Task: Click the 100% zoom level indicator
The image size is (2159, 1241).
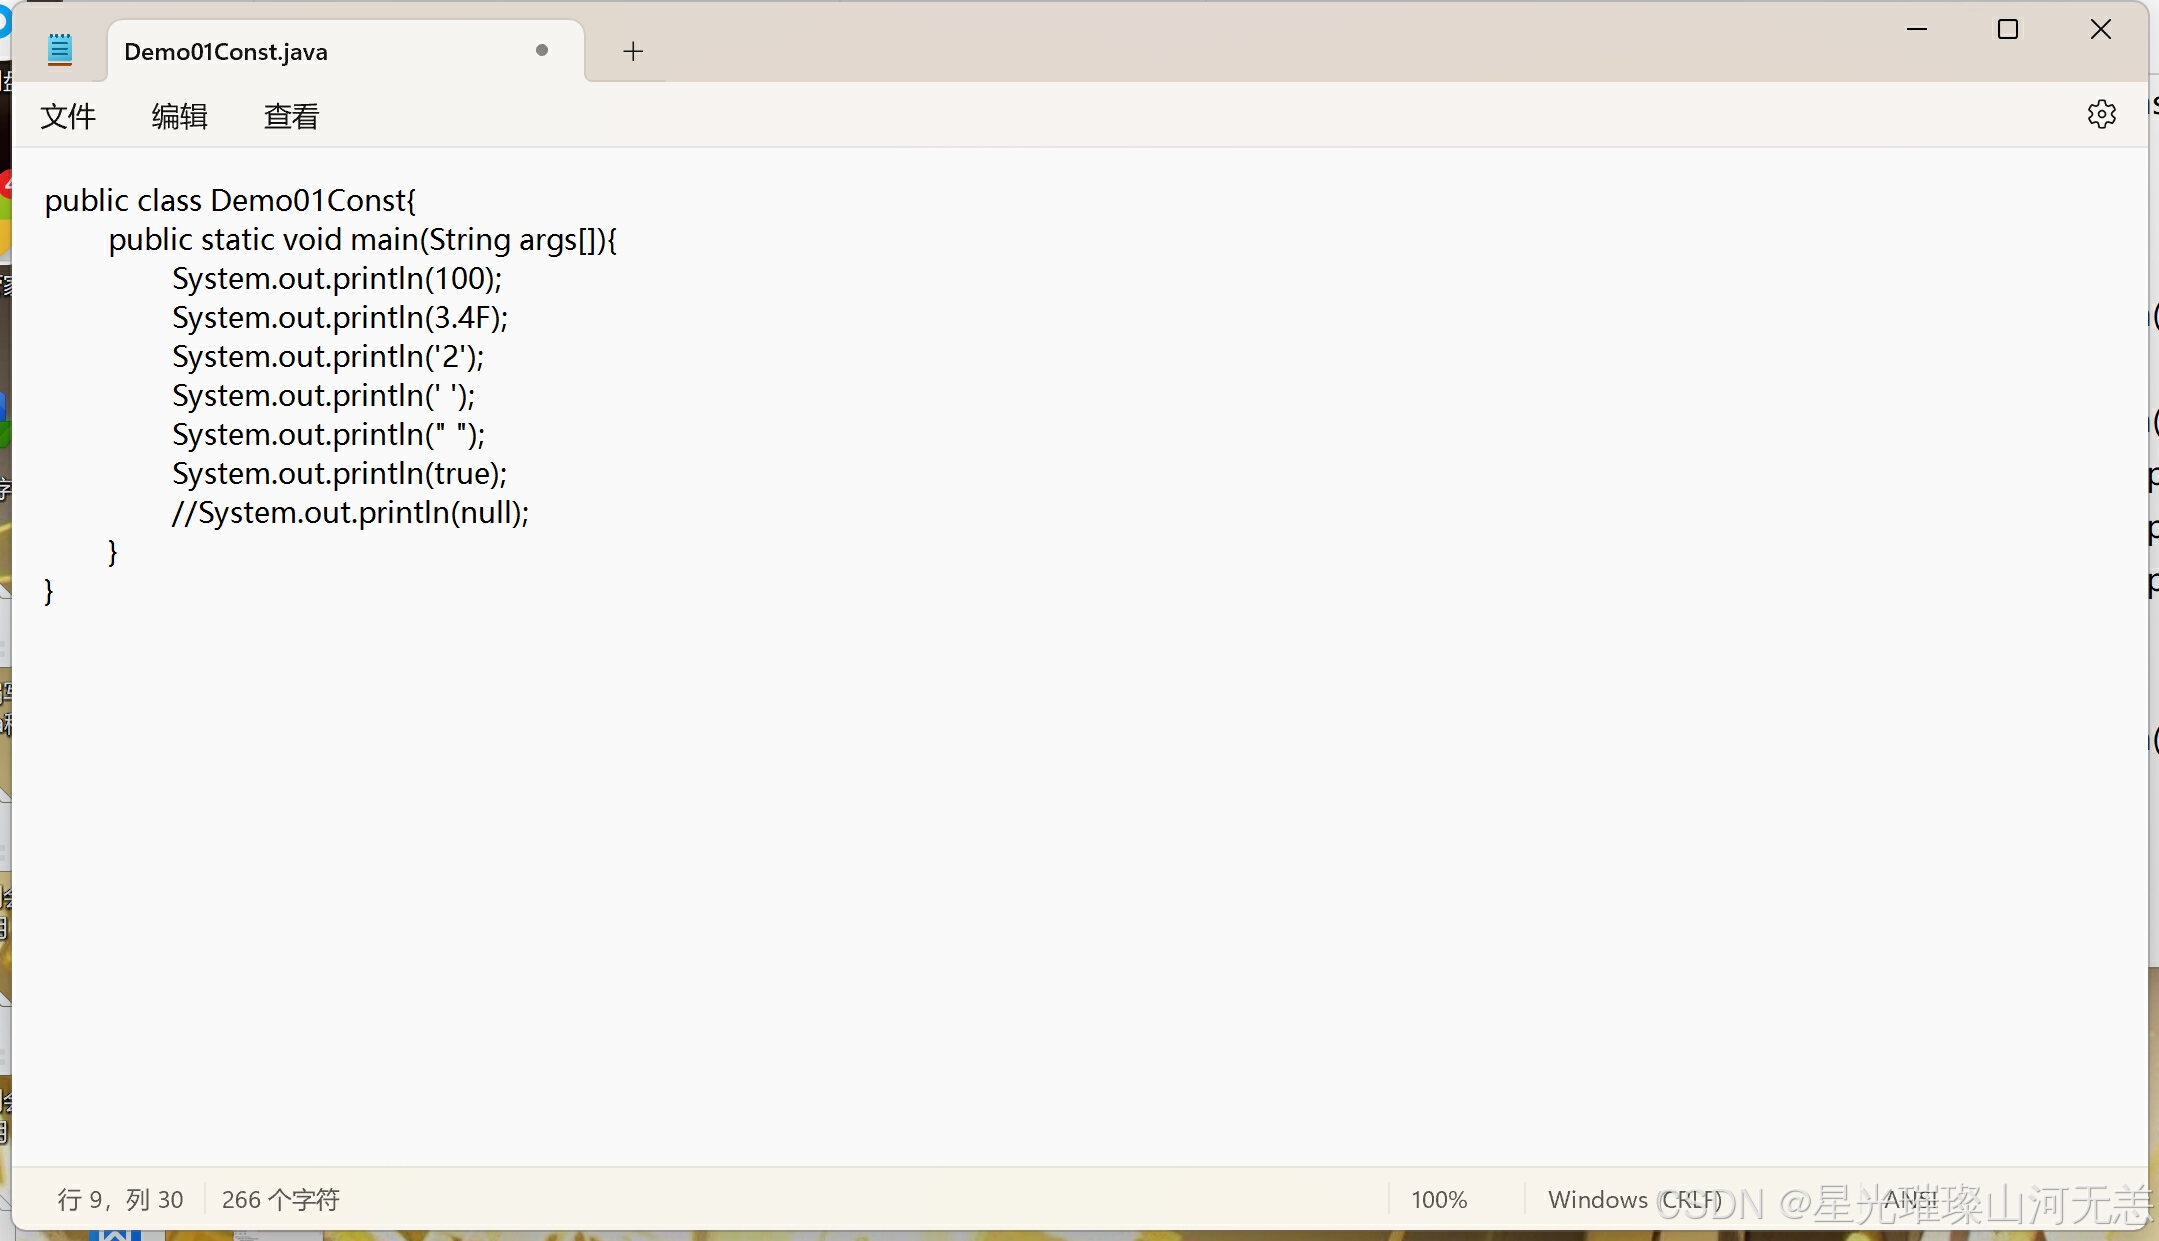Action: (1438, 1199)
